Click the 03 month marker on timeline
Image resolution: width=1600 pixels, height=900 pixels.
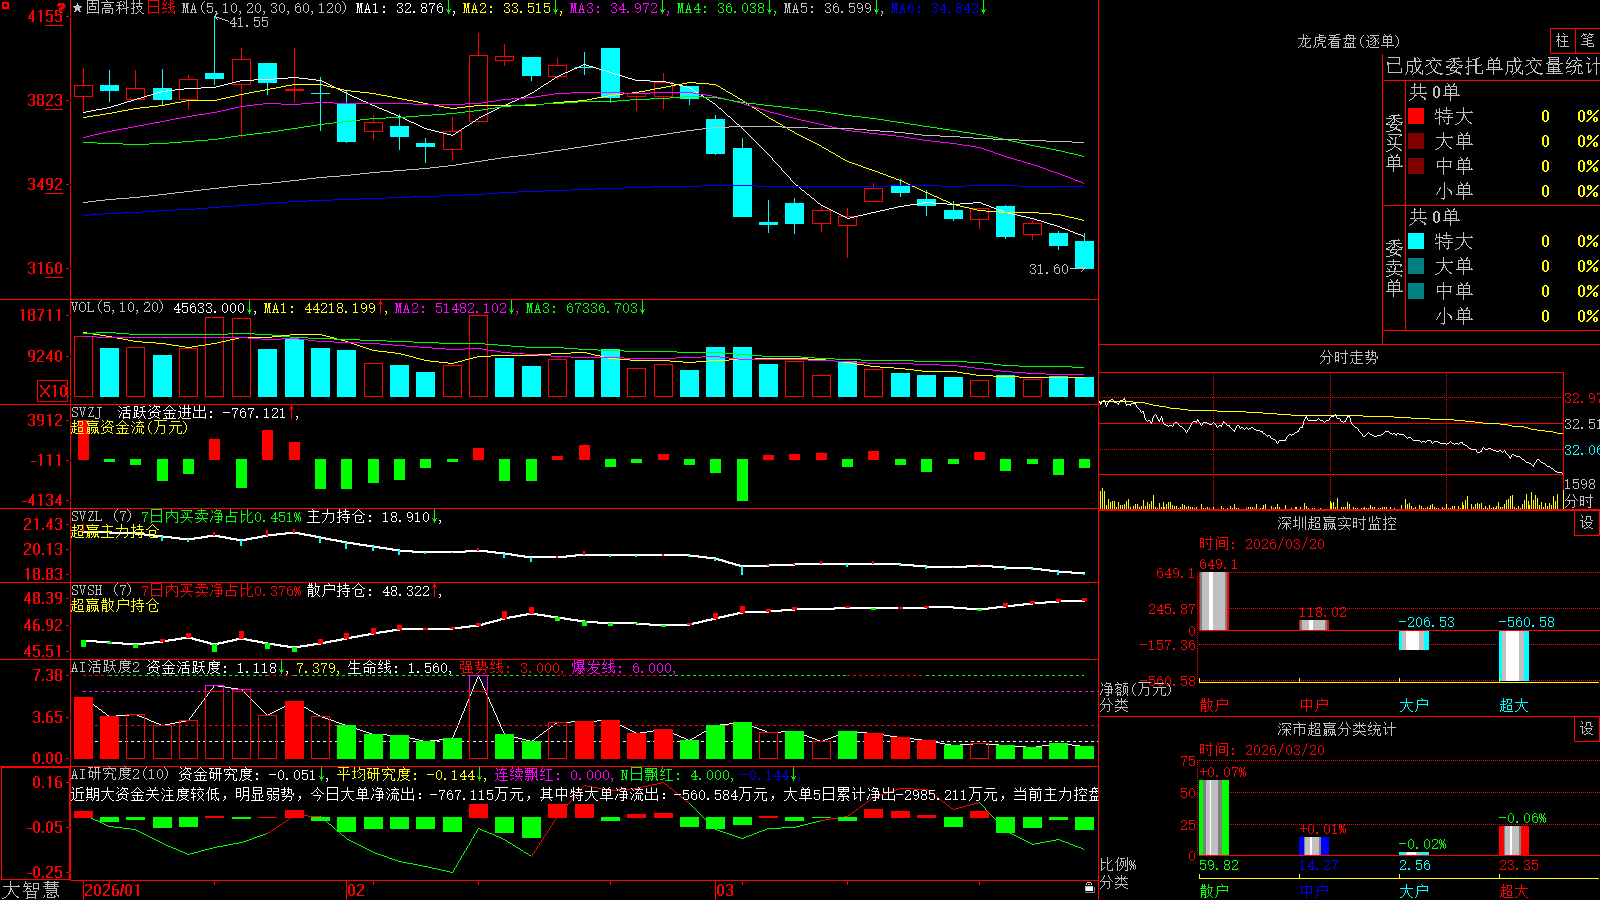(725, 890)
